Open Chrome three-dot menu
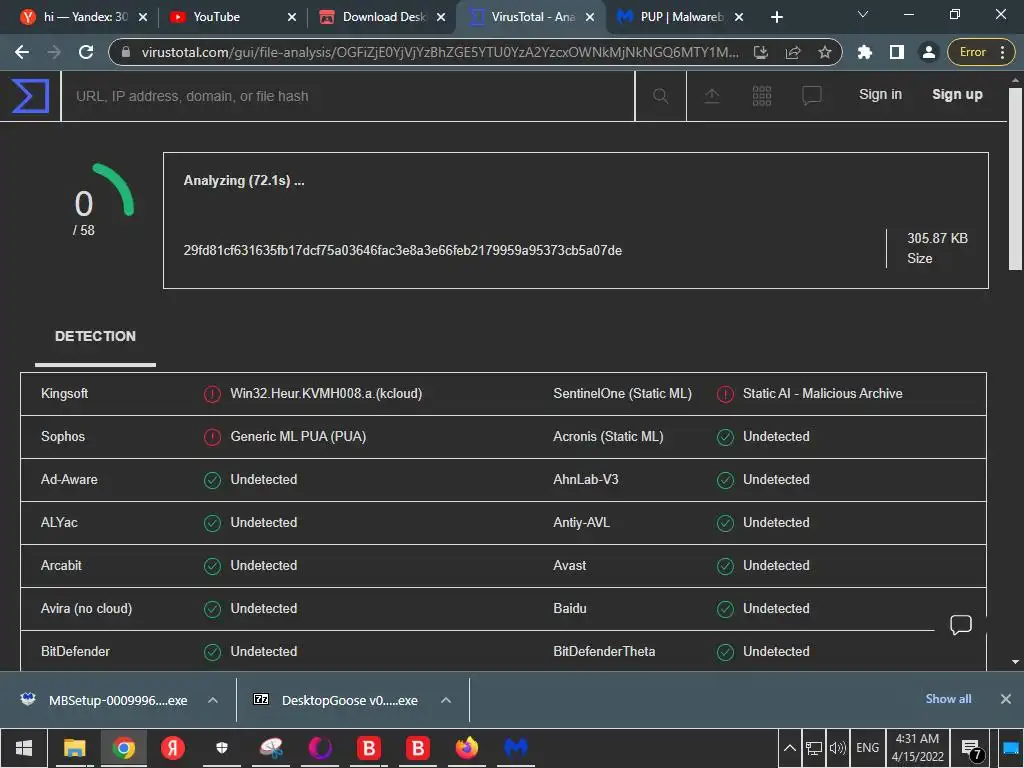Image resolution: width=1024 pixels, height=768 pixels. coord(1002,52)
